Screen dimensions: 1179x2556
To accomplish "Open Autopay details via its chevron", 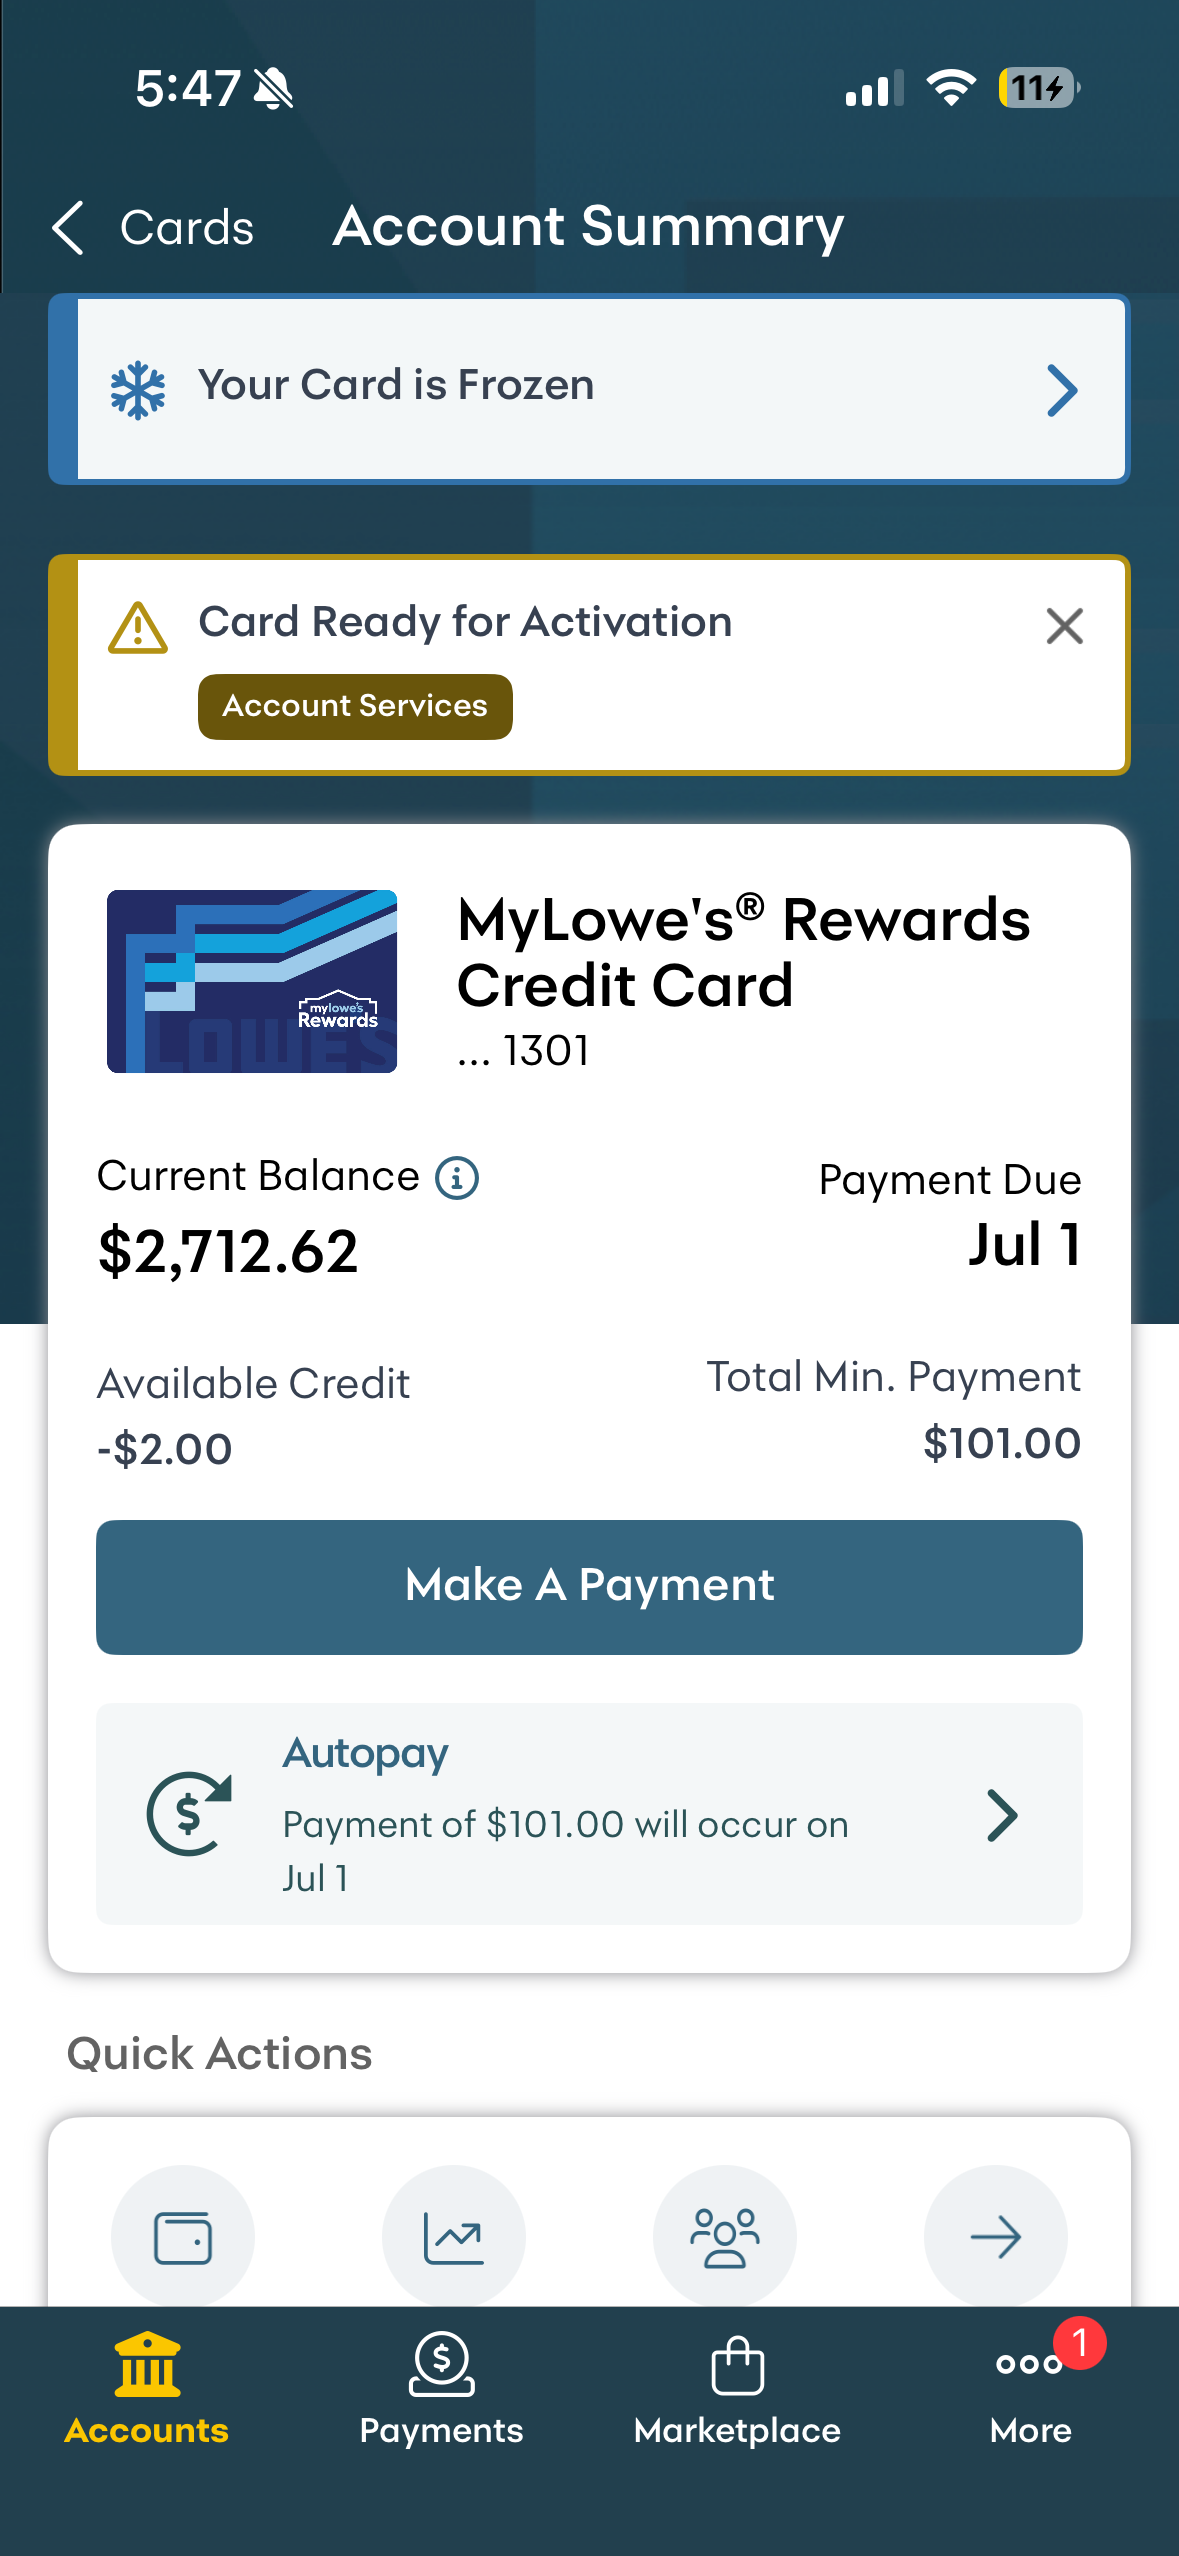I will (1002, 1815).
